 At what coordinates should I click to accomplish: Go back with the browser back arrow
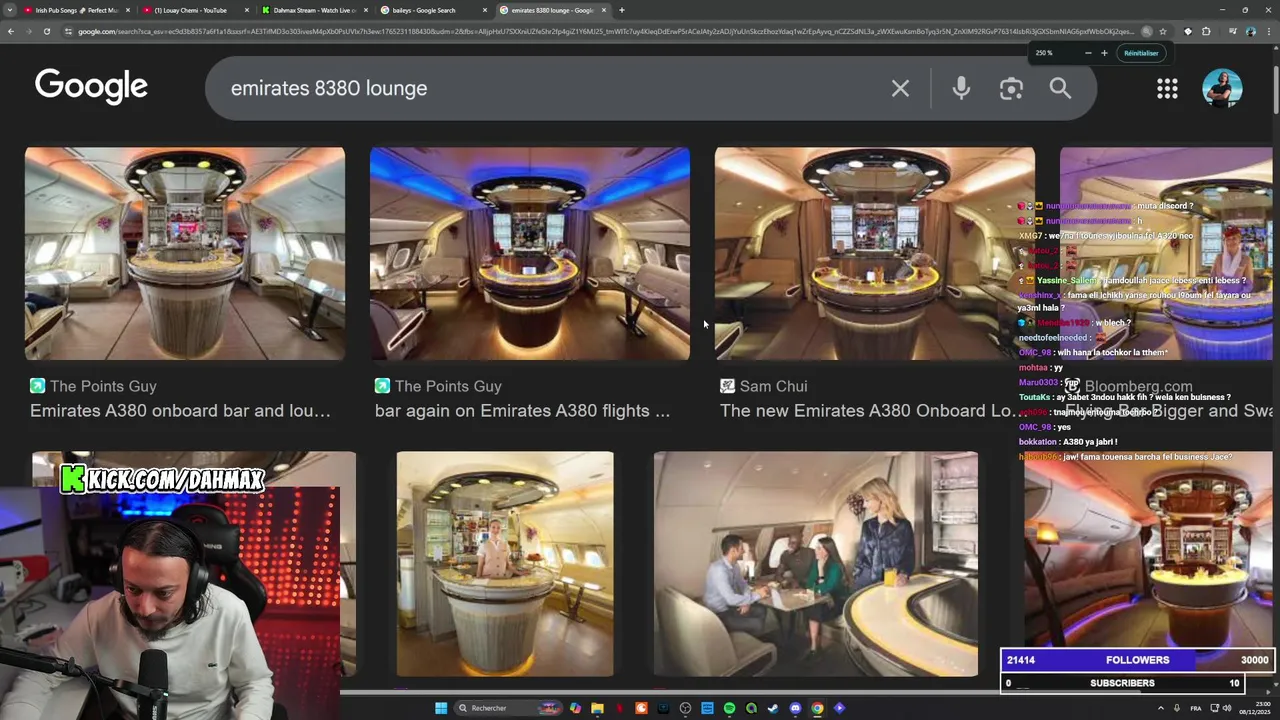tap(10, 31)
